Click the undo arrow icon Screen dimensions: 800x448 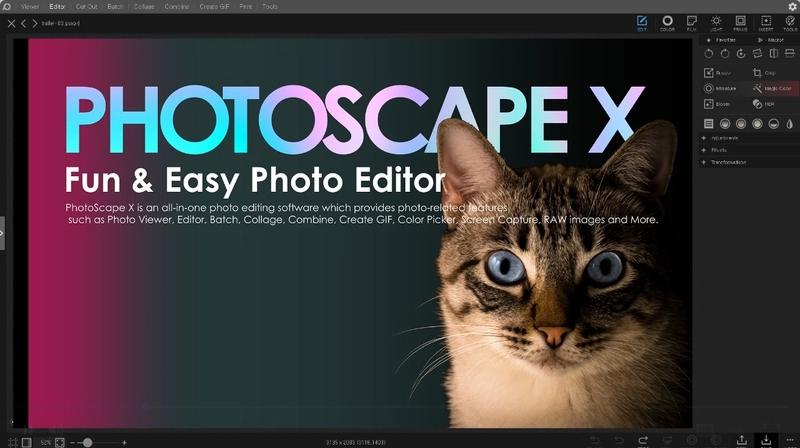pos(619,440)
